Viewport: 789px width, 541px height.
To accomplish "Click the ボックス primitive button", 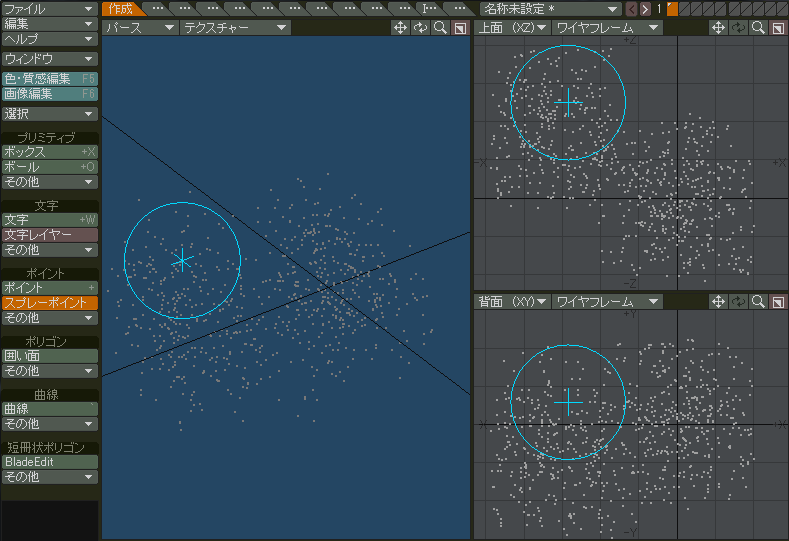I will (x=49, y=151).
